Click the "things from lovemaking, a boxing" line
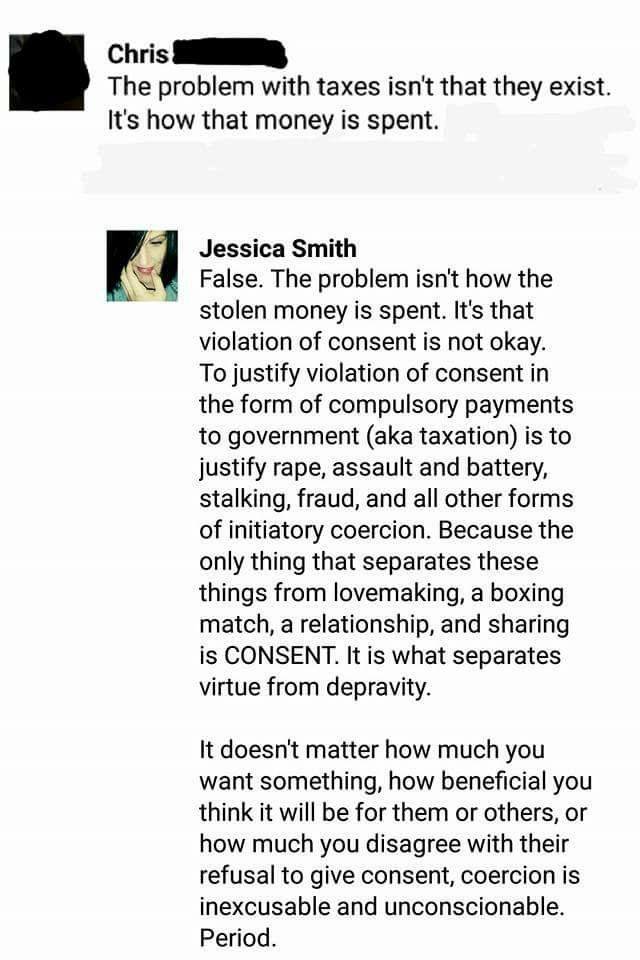Image resolution: width=640 pixels, height=960 pixels. (382, 593)
